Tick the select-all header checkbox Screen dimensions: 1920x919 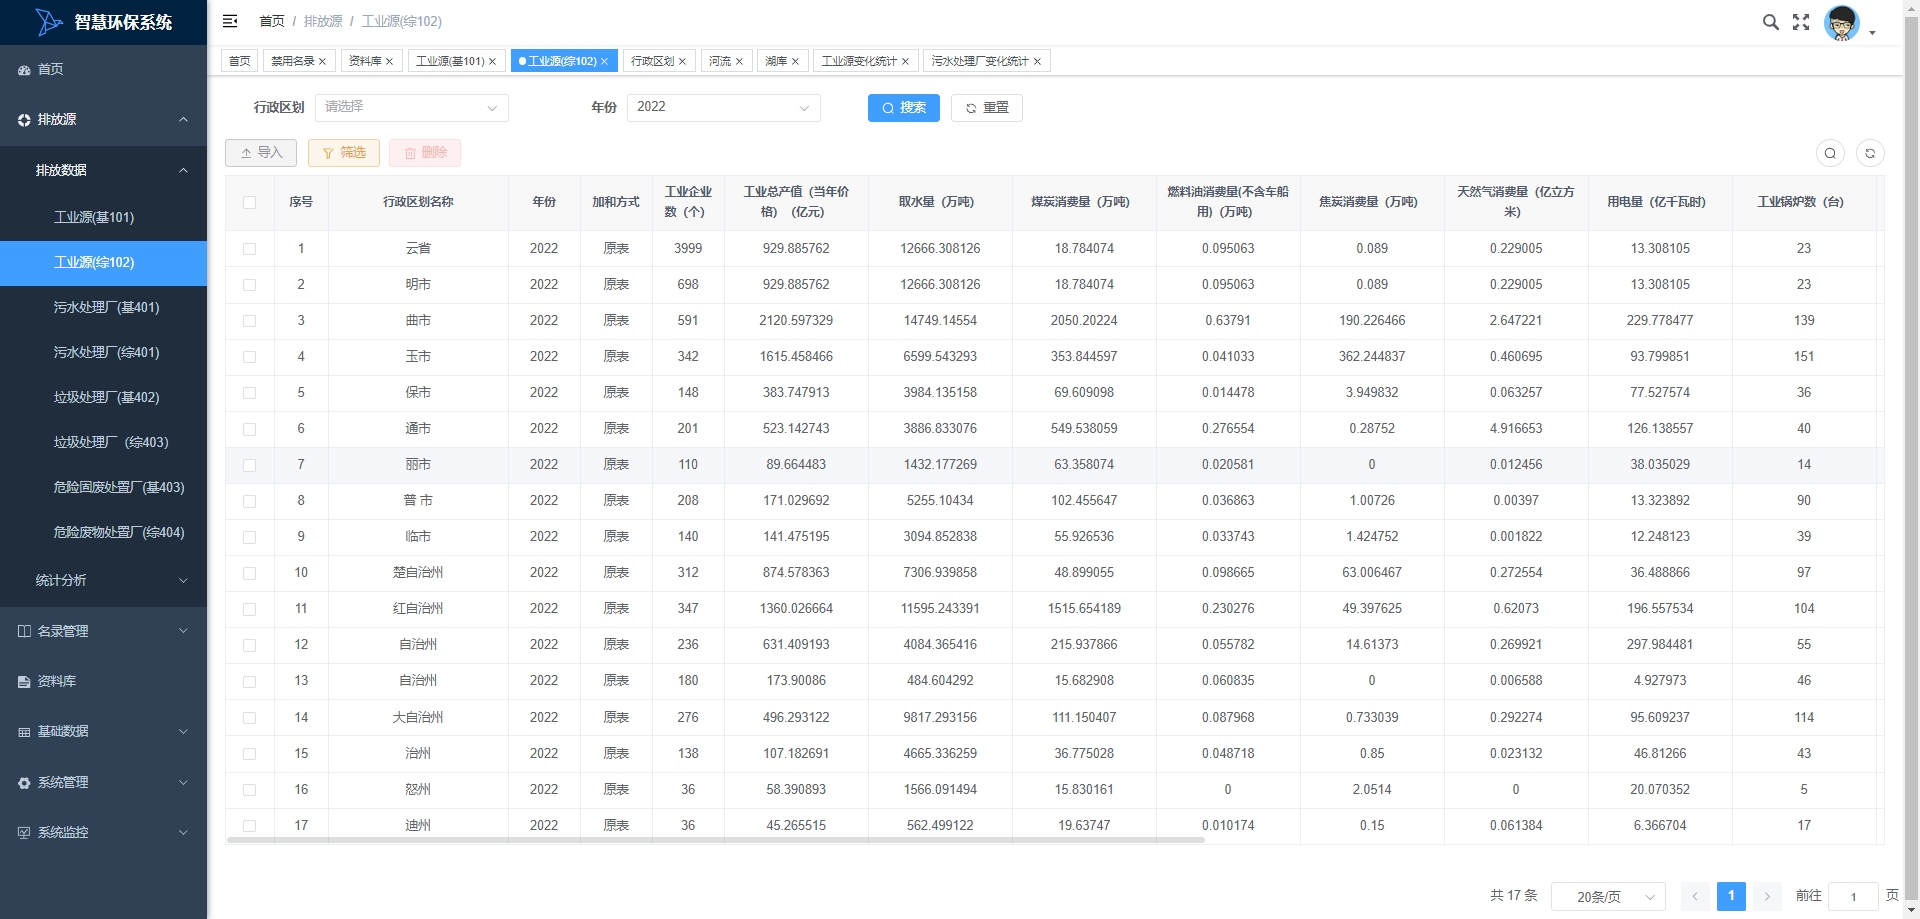(250, 202)
